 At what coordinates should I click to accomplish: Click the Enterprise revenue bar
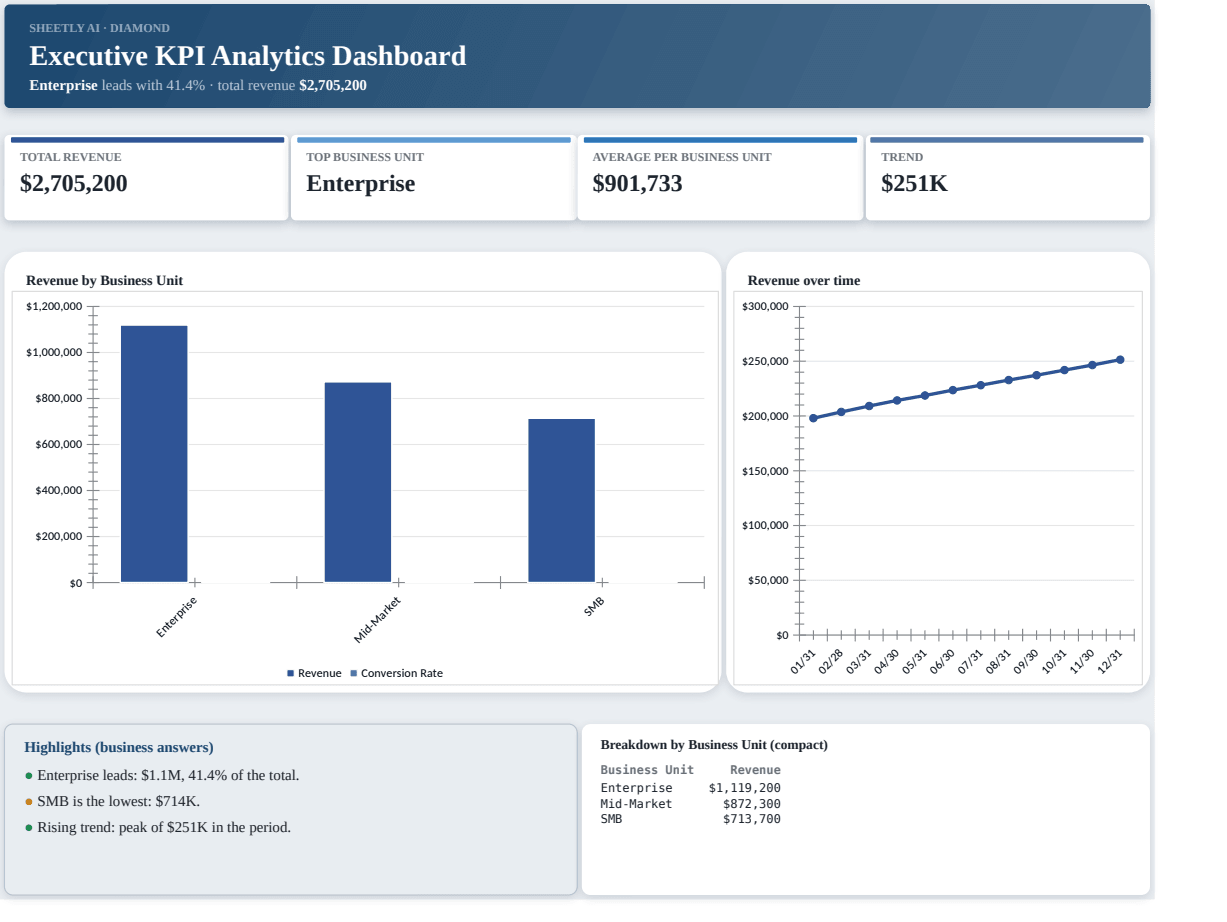tap(154, 453)
